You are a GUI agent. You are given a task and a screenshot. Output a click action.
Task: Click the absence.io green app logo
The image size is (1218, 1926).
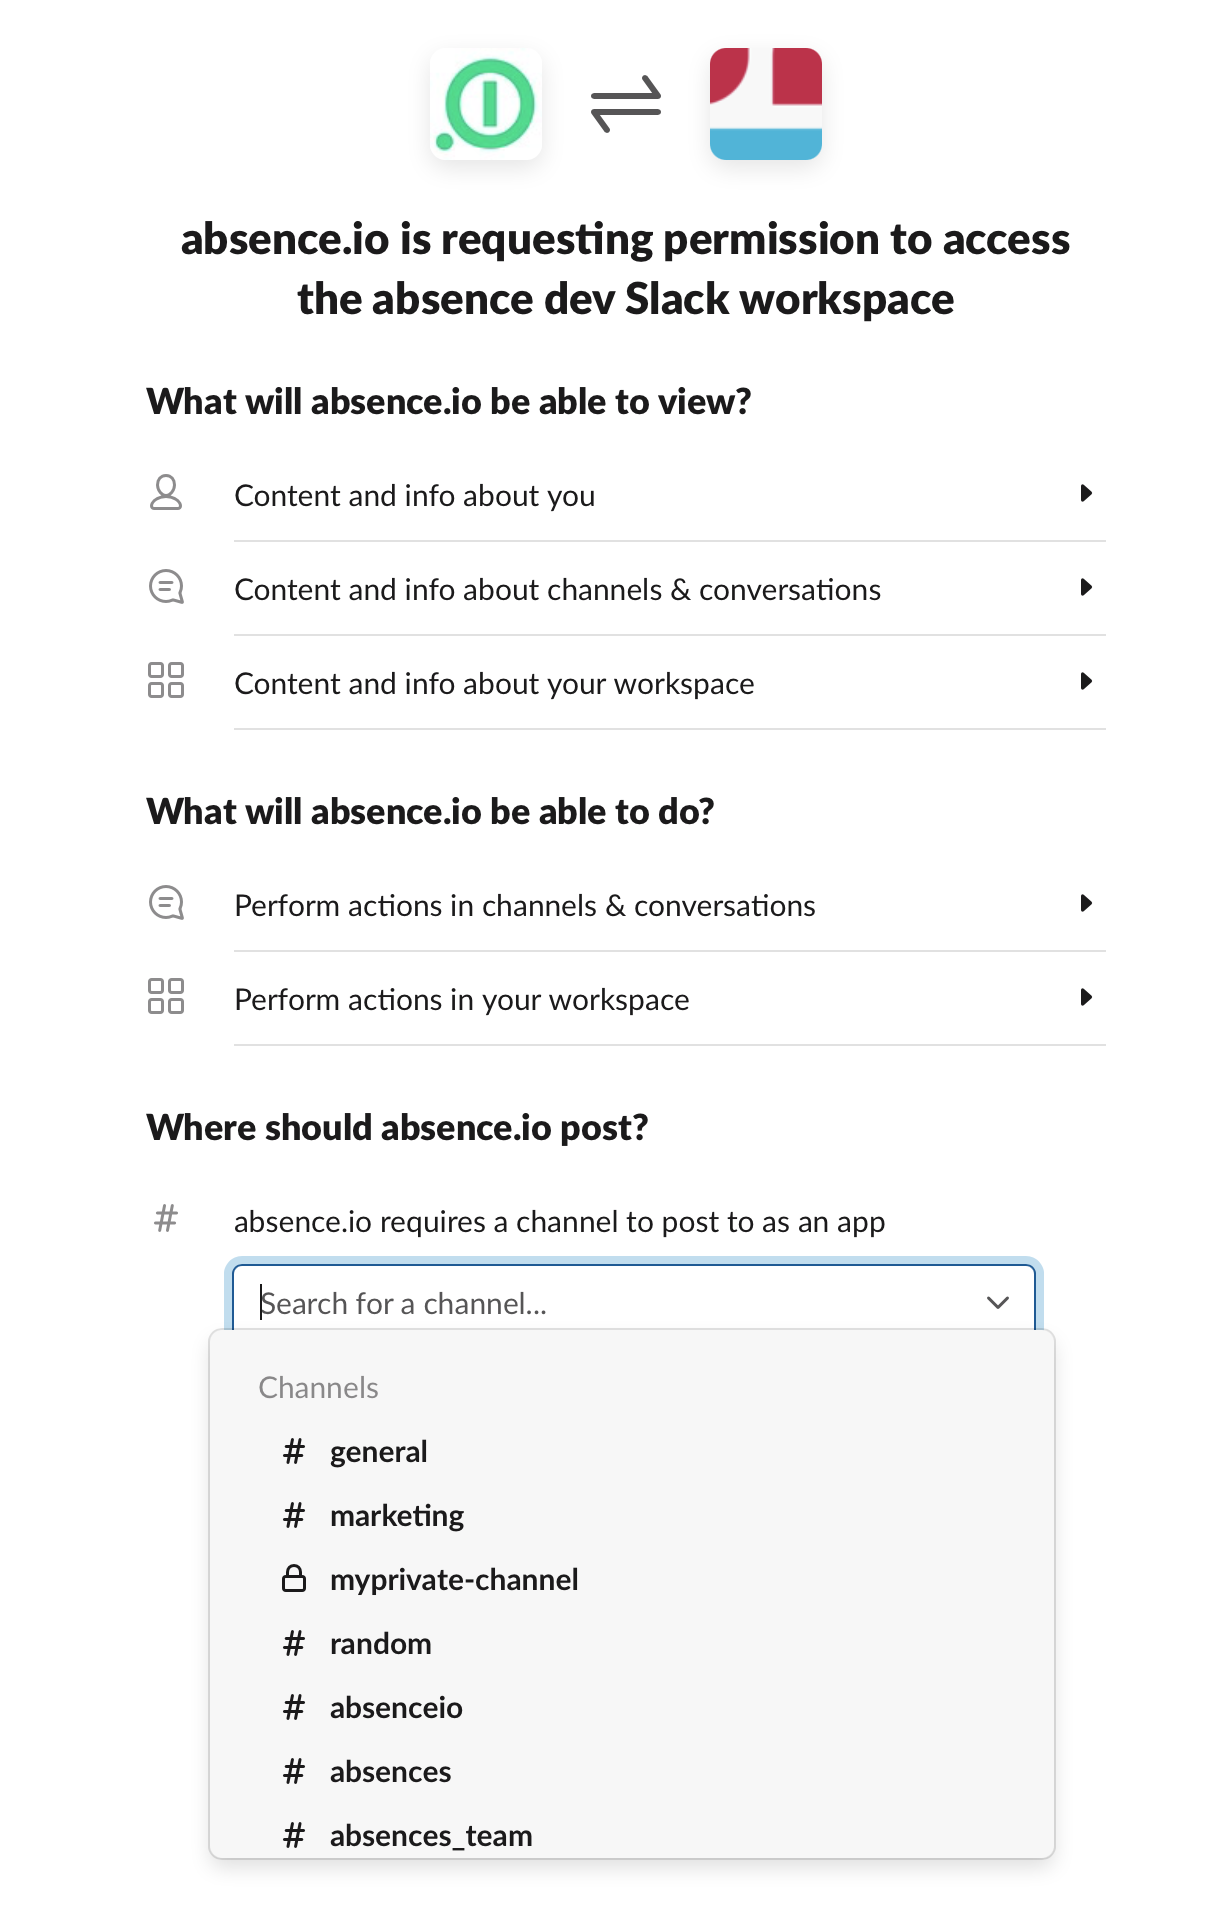[x=486, y=104]
